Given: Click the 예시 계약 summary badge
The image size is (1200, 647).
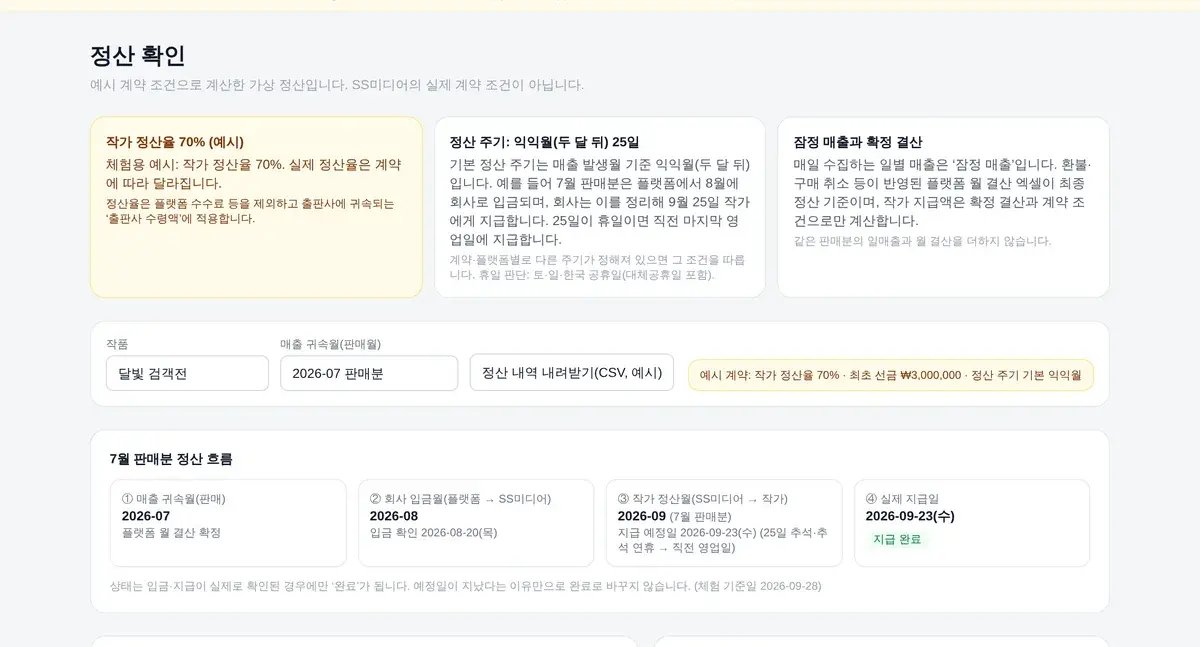Looking at the screenshot, I should (x=891, y=375).
